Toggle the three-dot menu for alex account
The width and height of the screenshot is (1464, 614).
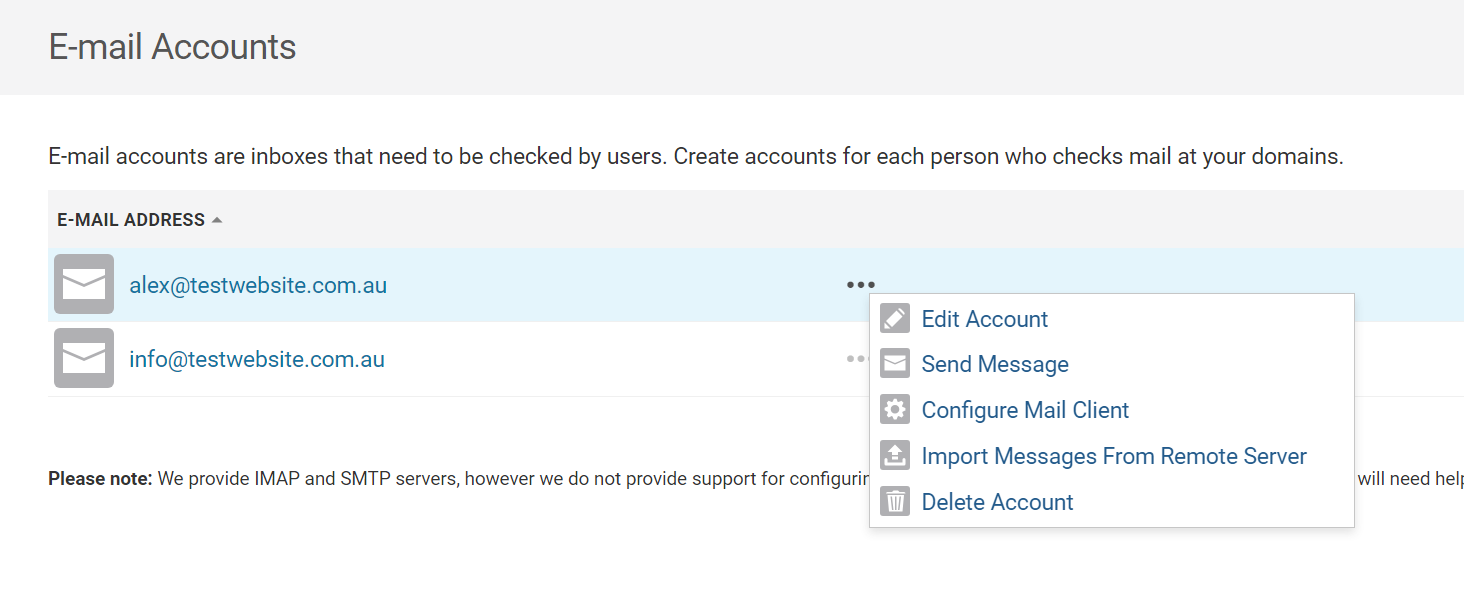[x=860, y=285]
